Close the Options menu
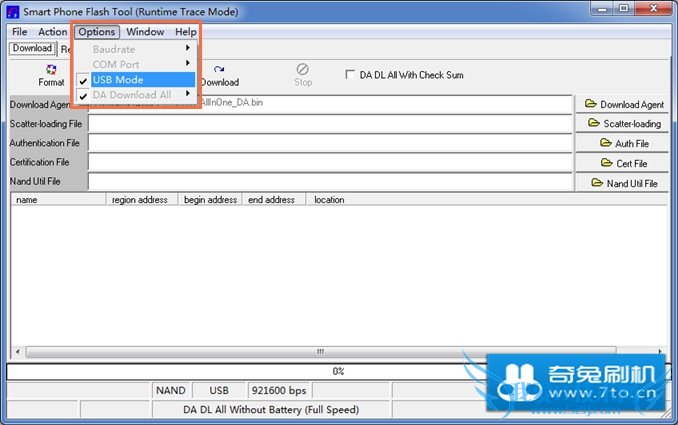This screenshot has width=678, height=425. [96, 32]
